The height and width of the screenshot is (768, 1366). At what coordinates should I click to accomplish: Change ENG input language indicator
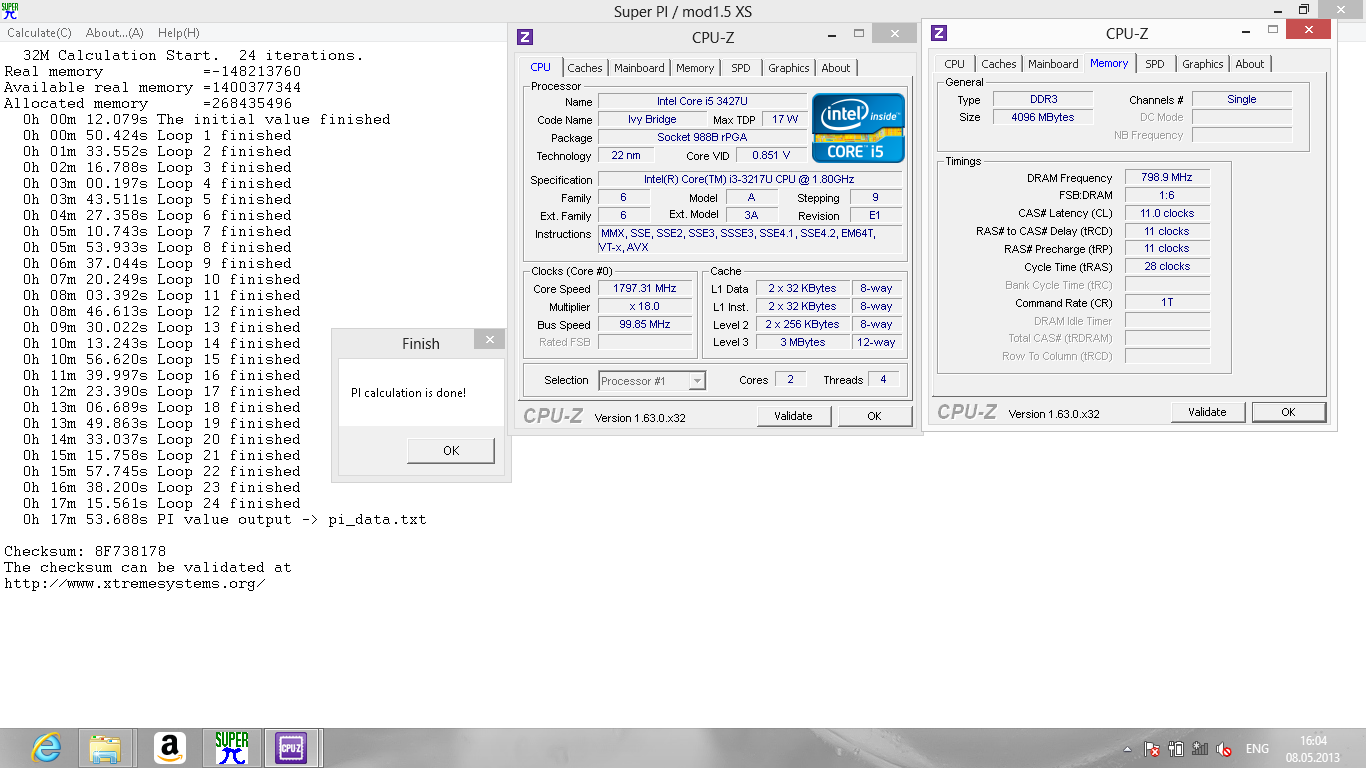coord(1257,749)
